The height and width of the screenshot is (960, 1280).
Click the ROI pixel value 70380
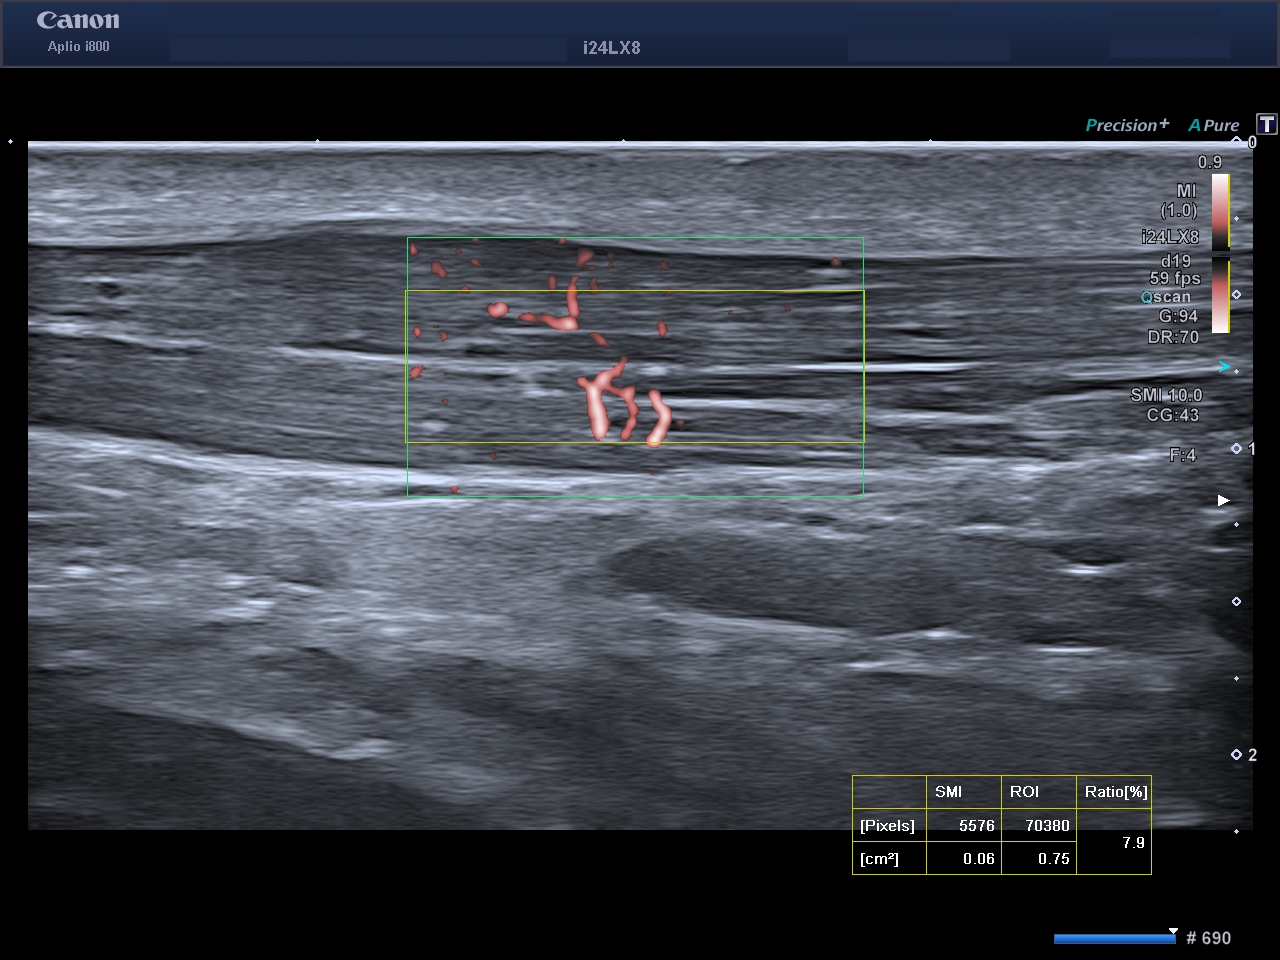1046,826
